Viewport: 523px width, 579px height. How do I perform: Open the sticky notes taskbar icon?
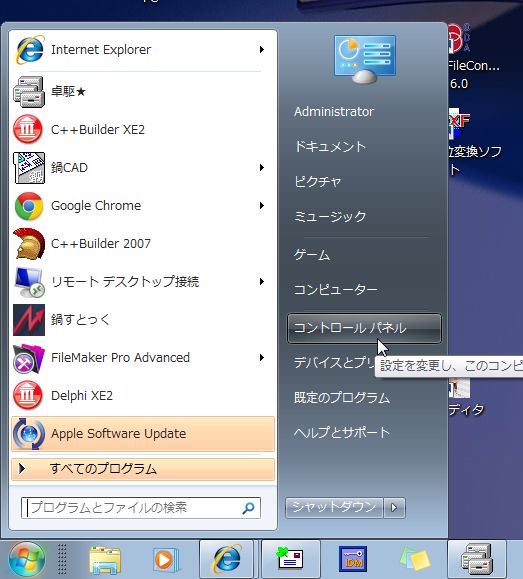pyautogui.click(x=416, y=559)
